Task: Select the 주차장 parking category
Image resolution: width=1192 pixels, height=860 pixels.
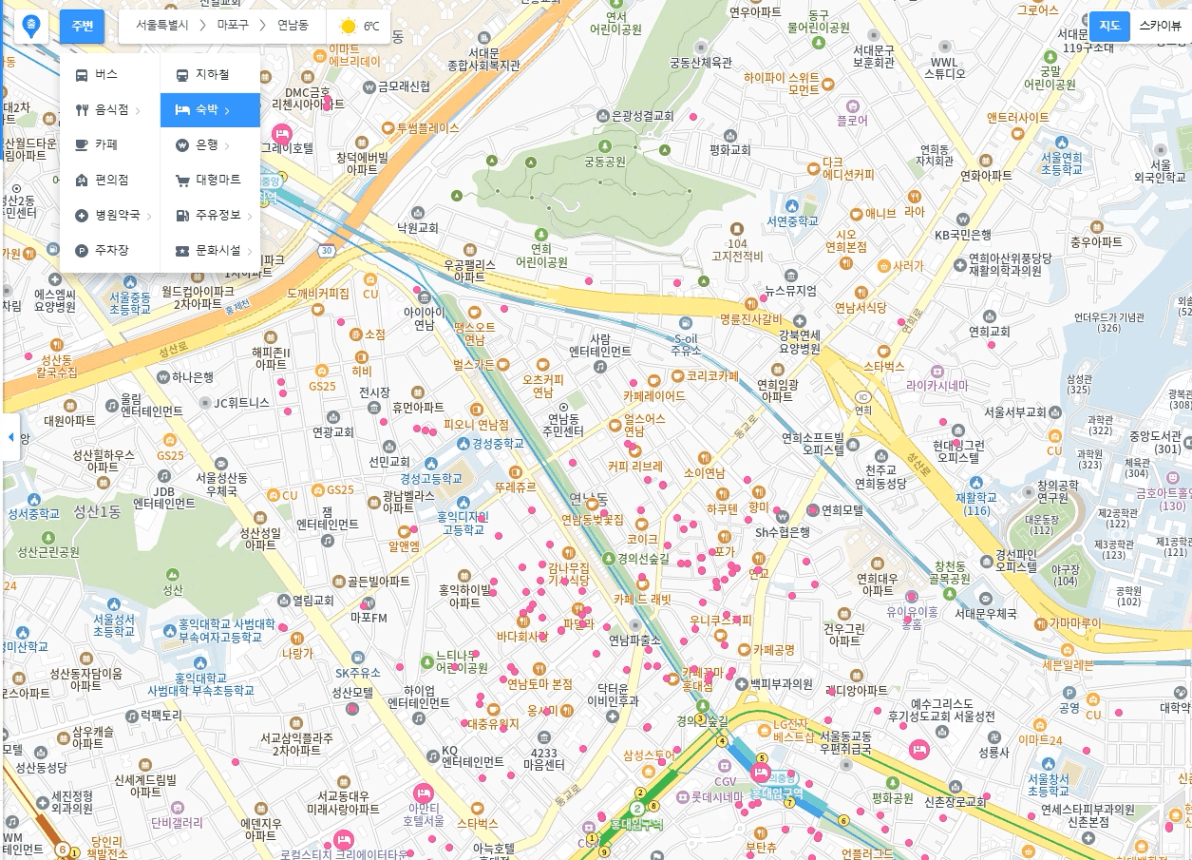Action: click(109, 250)
